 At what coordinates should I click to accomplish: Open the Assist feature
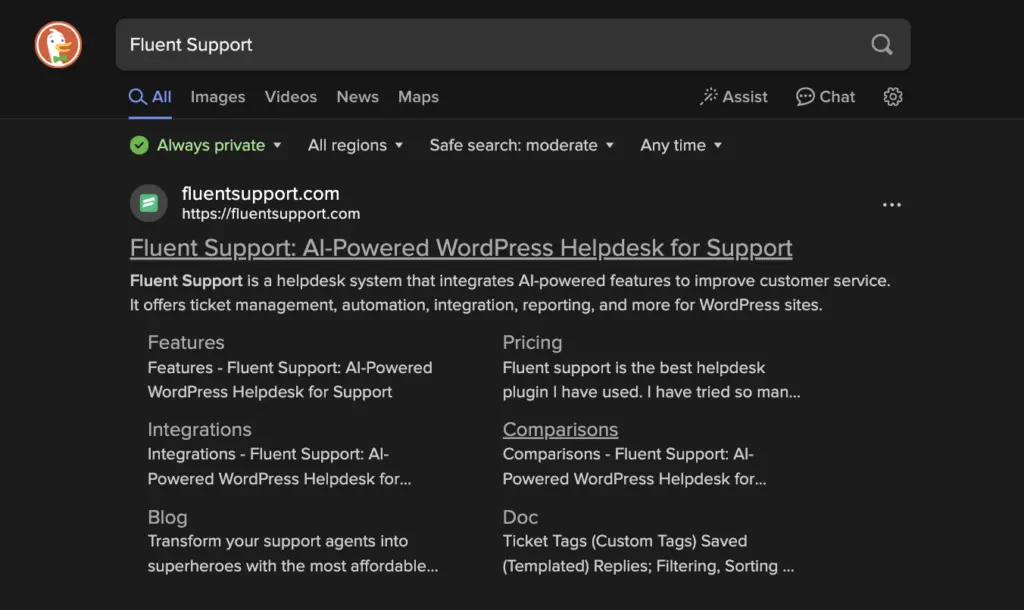point(733,97)
